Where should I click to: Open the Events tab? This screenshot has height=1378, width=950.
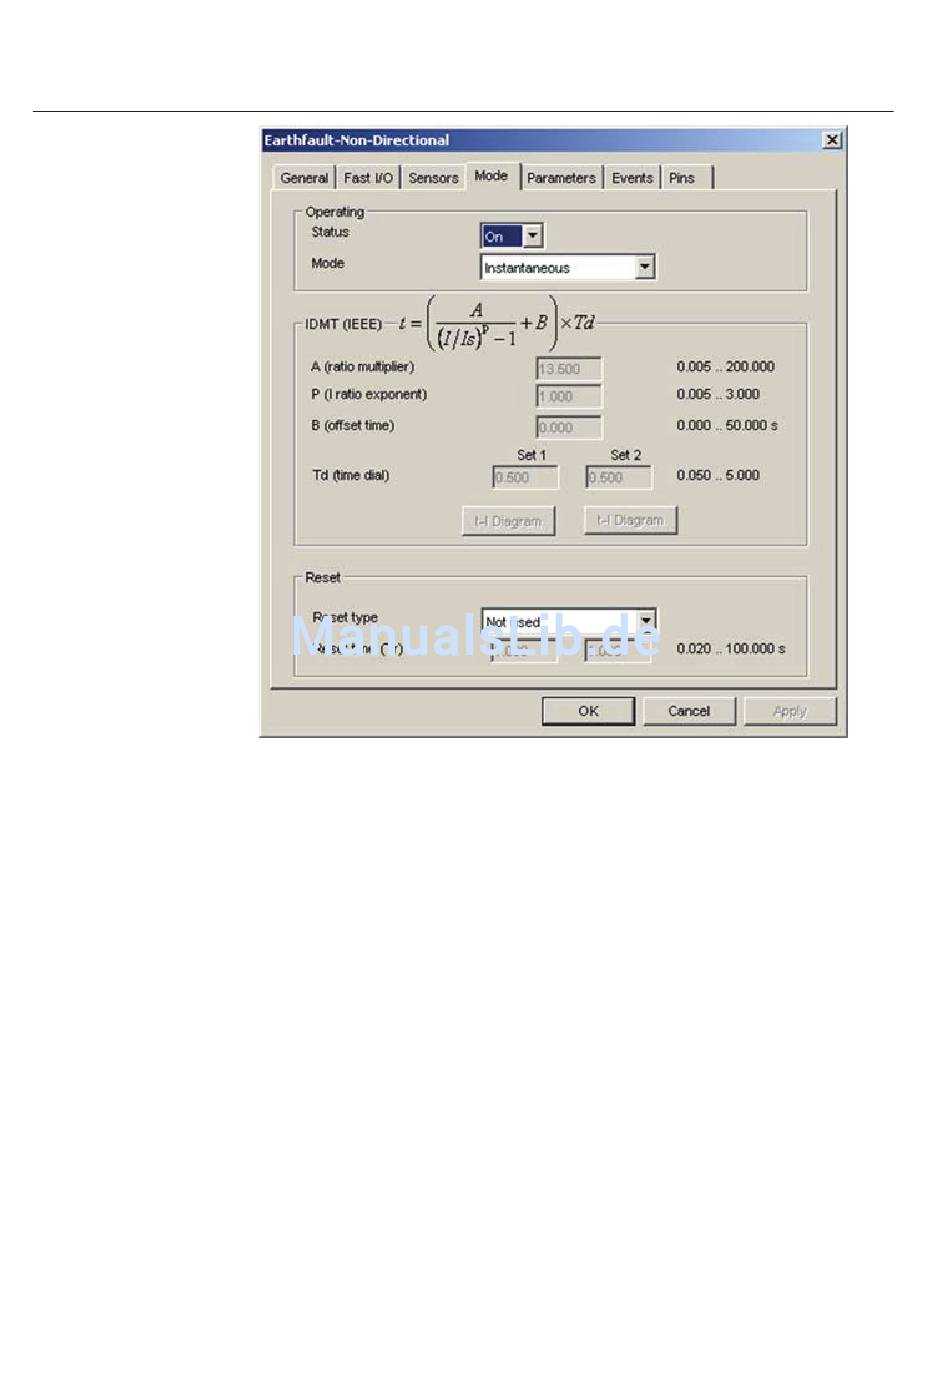pos(632,178)
